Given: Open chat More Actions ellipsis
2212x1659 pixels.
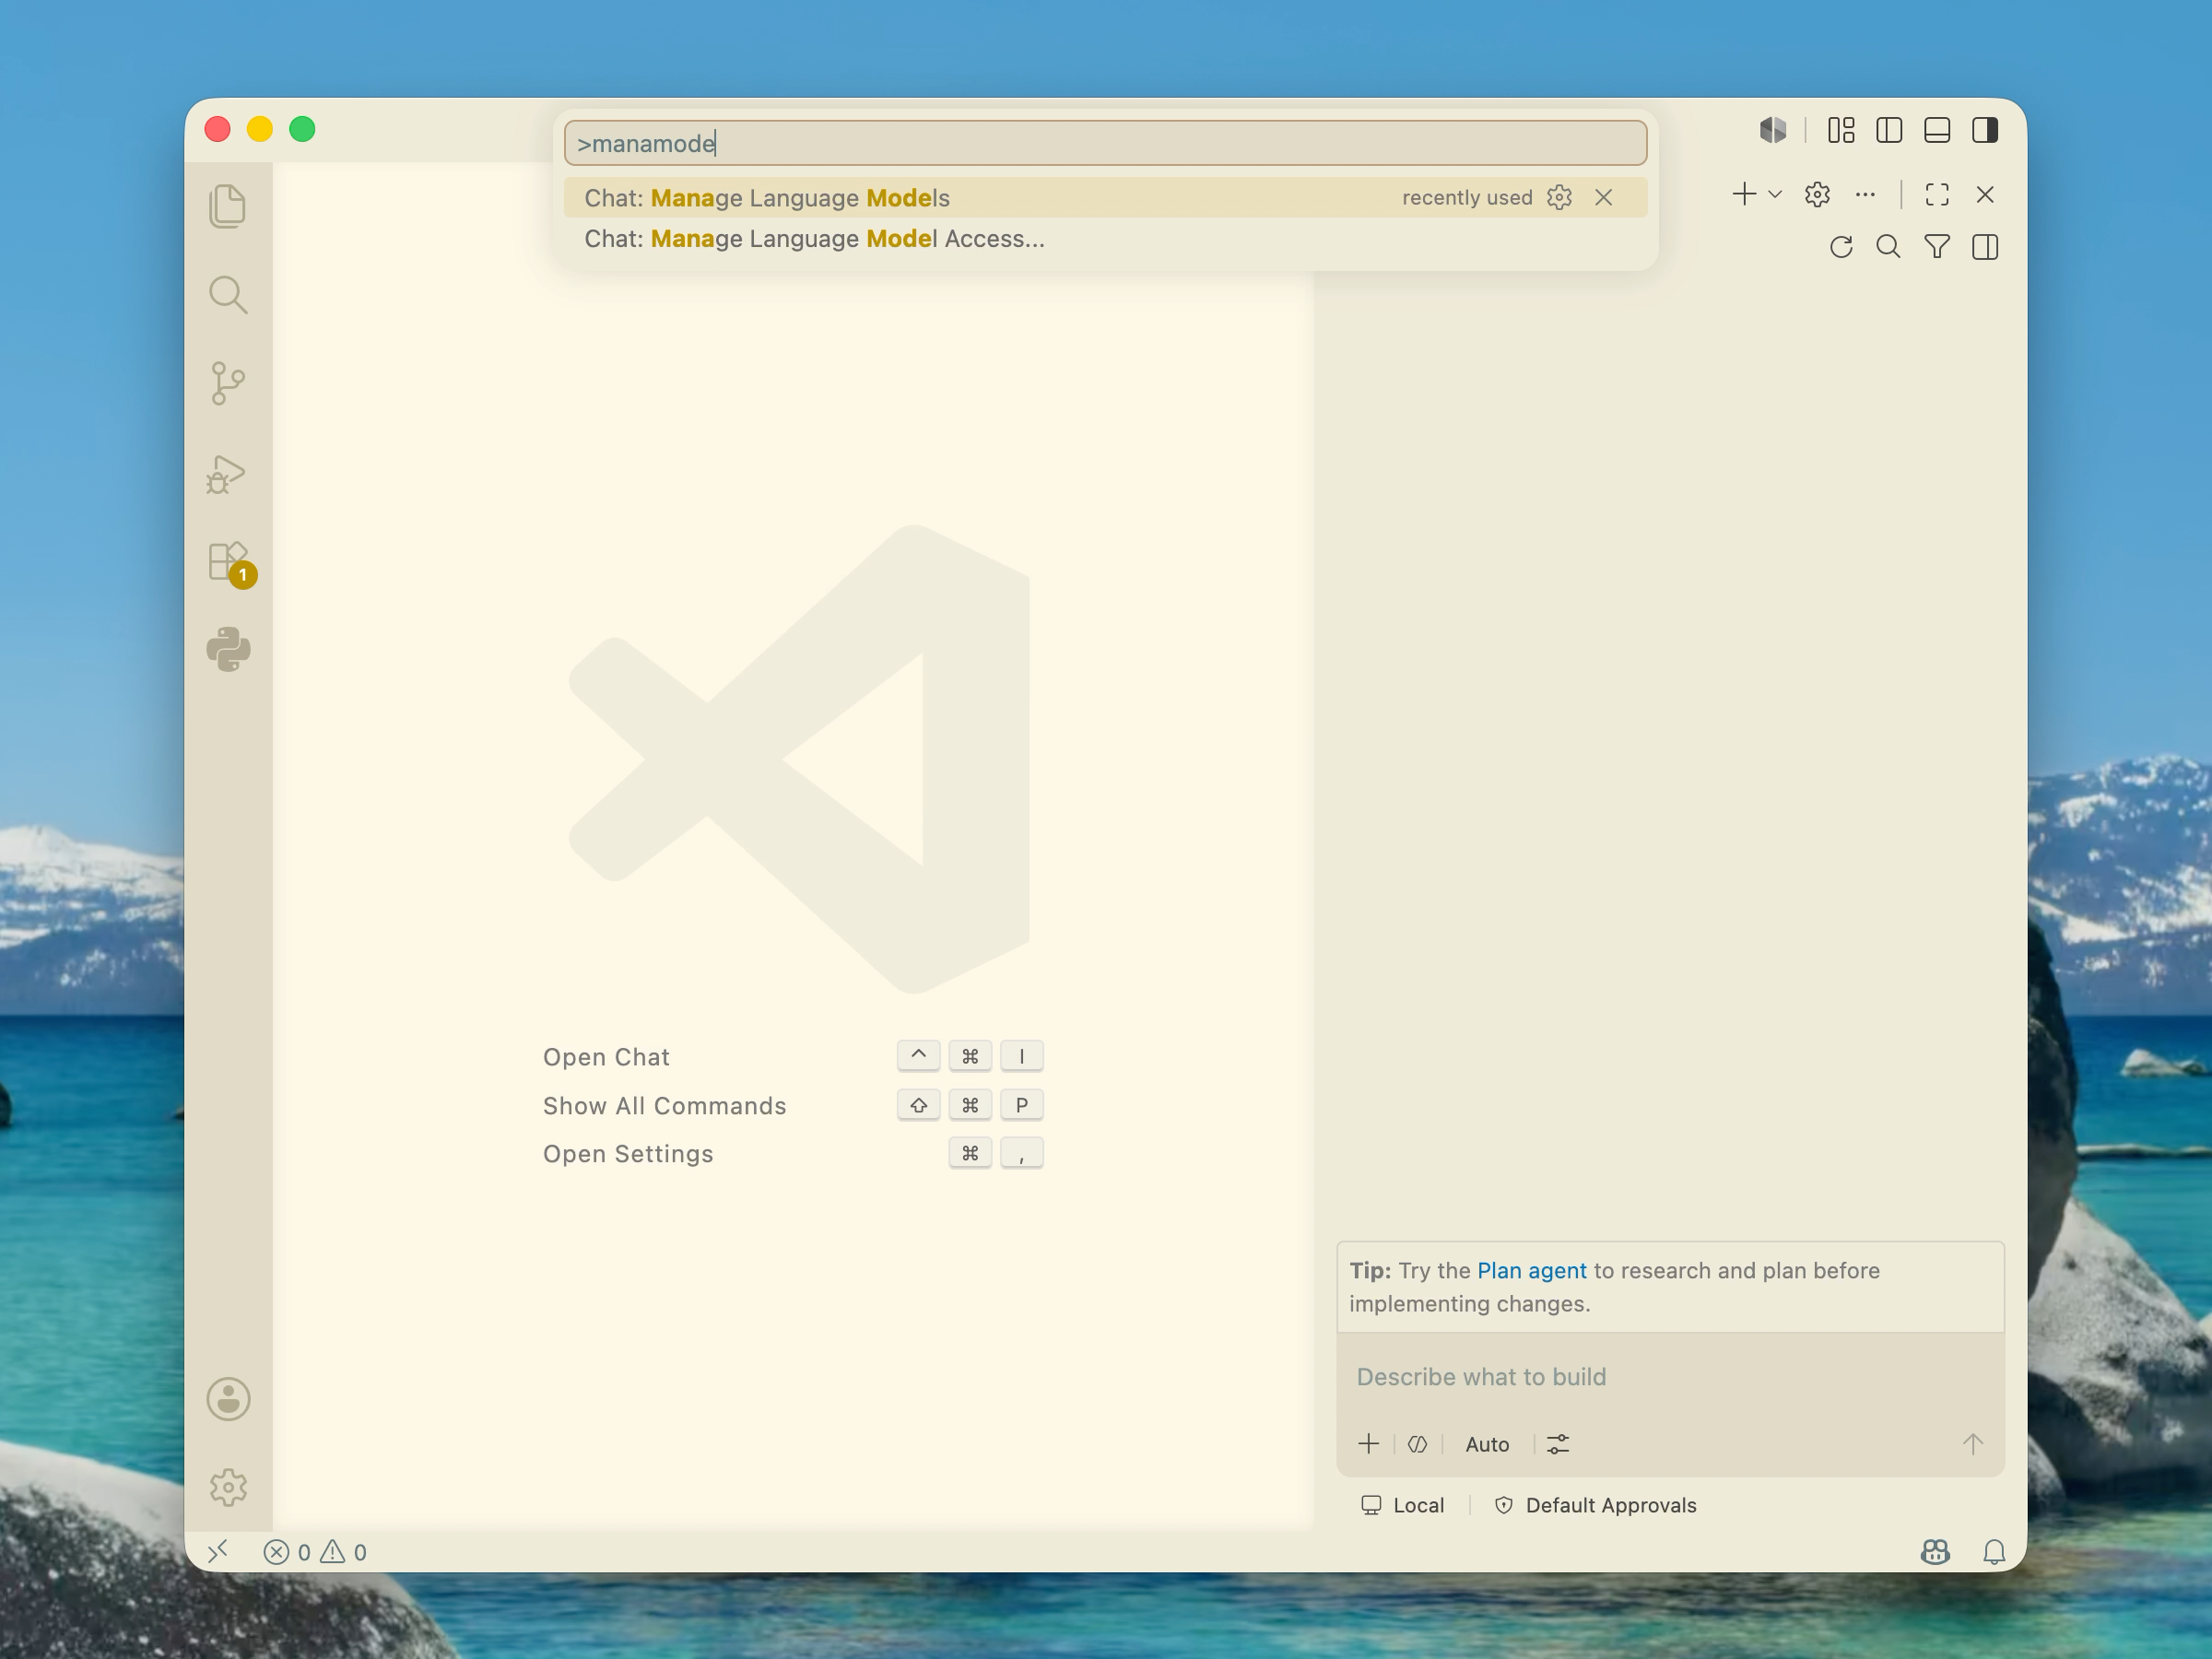Looking at the screenshot, I should (x=1865, y=194).
